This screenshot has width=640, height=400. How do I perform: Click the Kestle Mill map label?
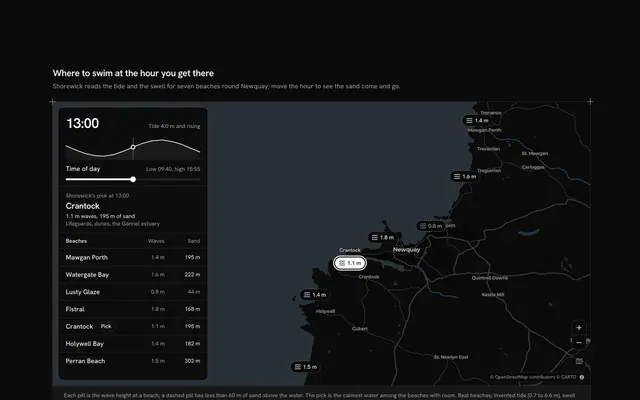pos(493,294)
